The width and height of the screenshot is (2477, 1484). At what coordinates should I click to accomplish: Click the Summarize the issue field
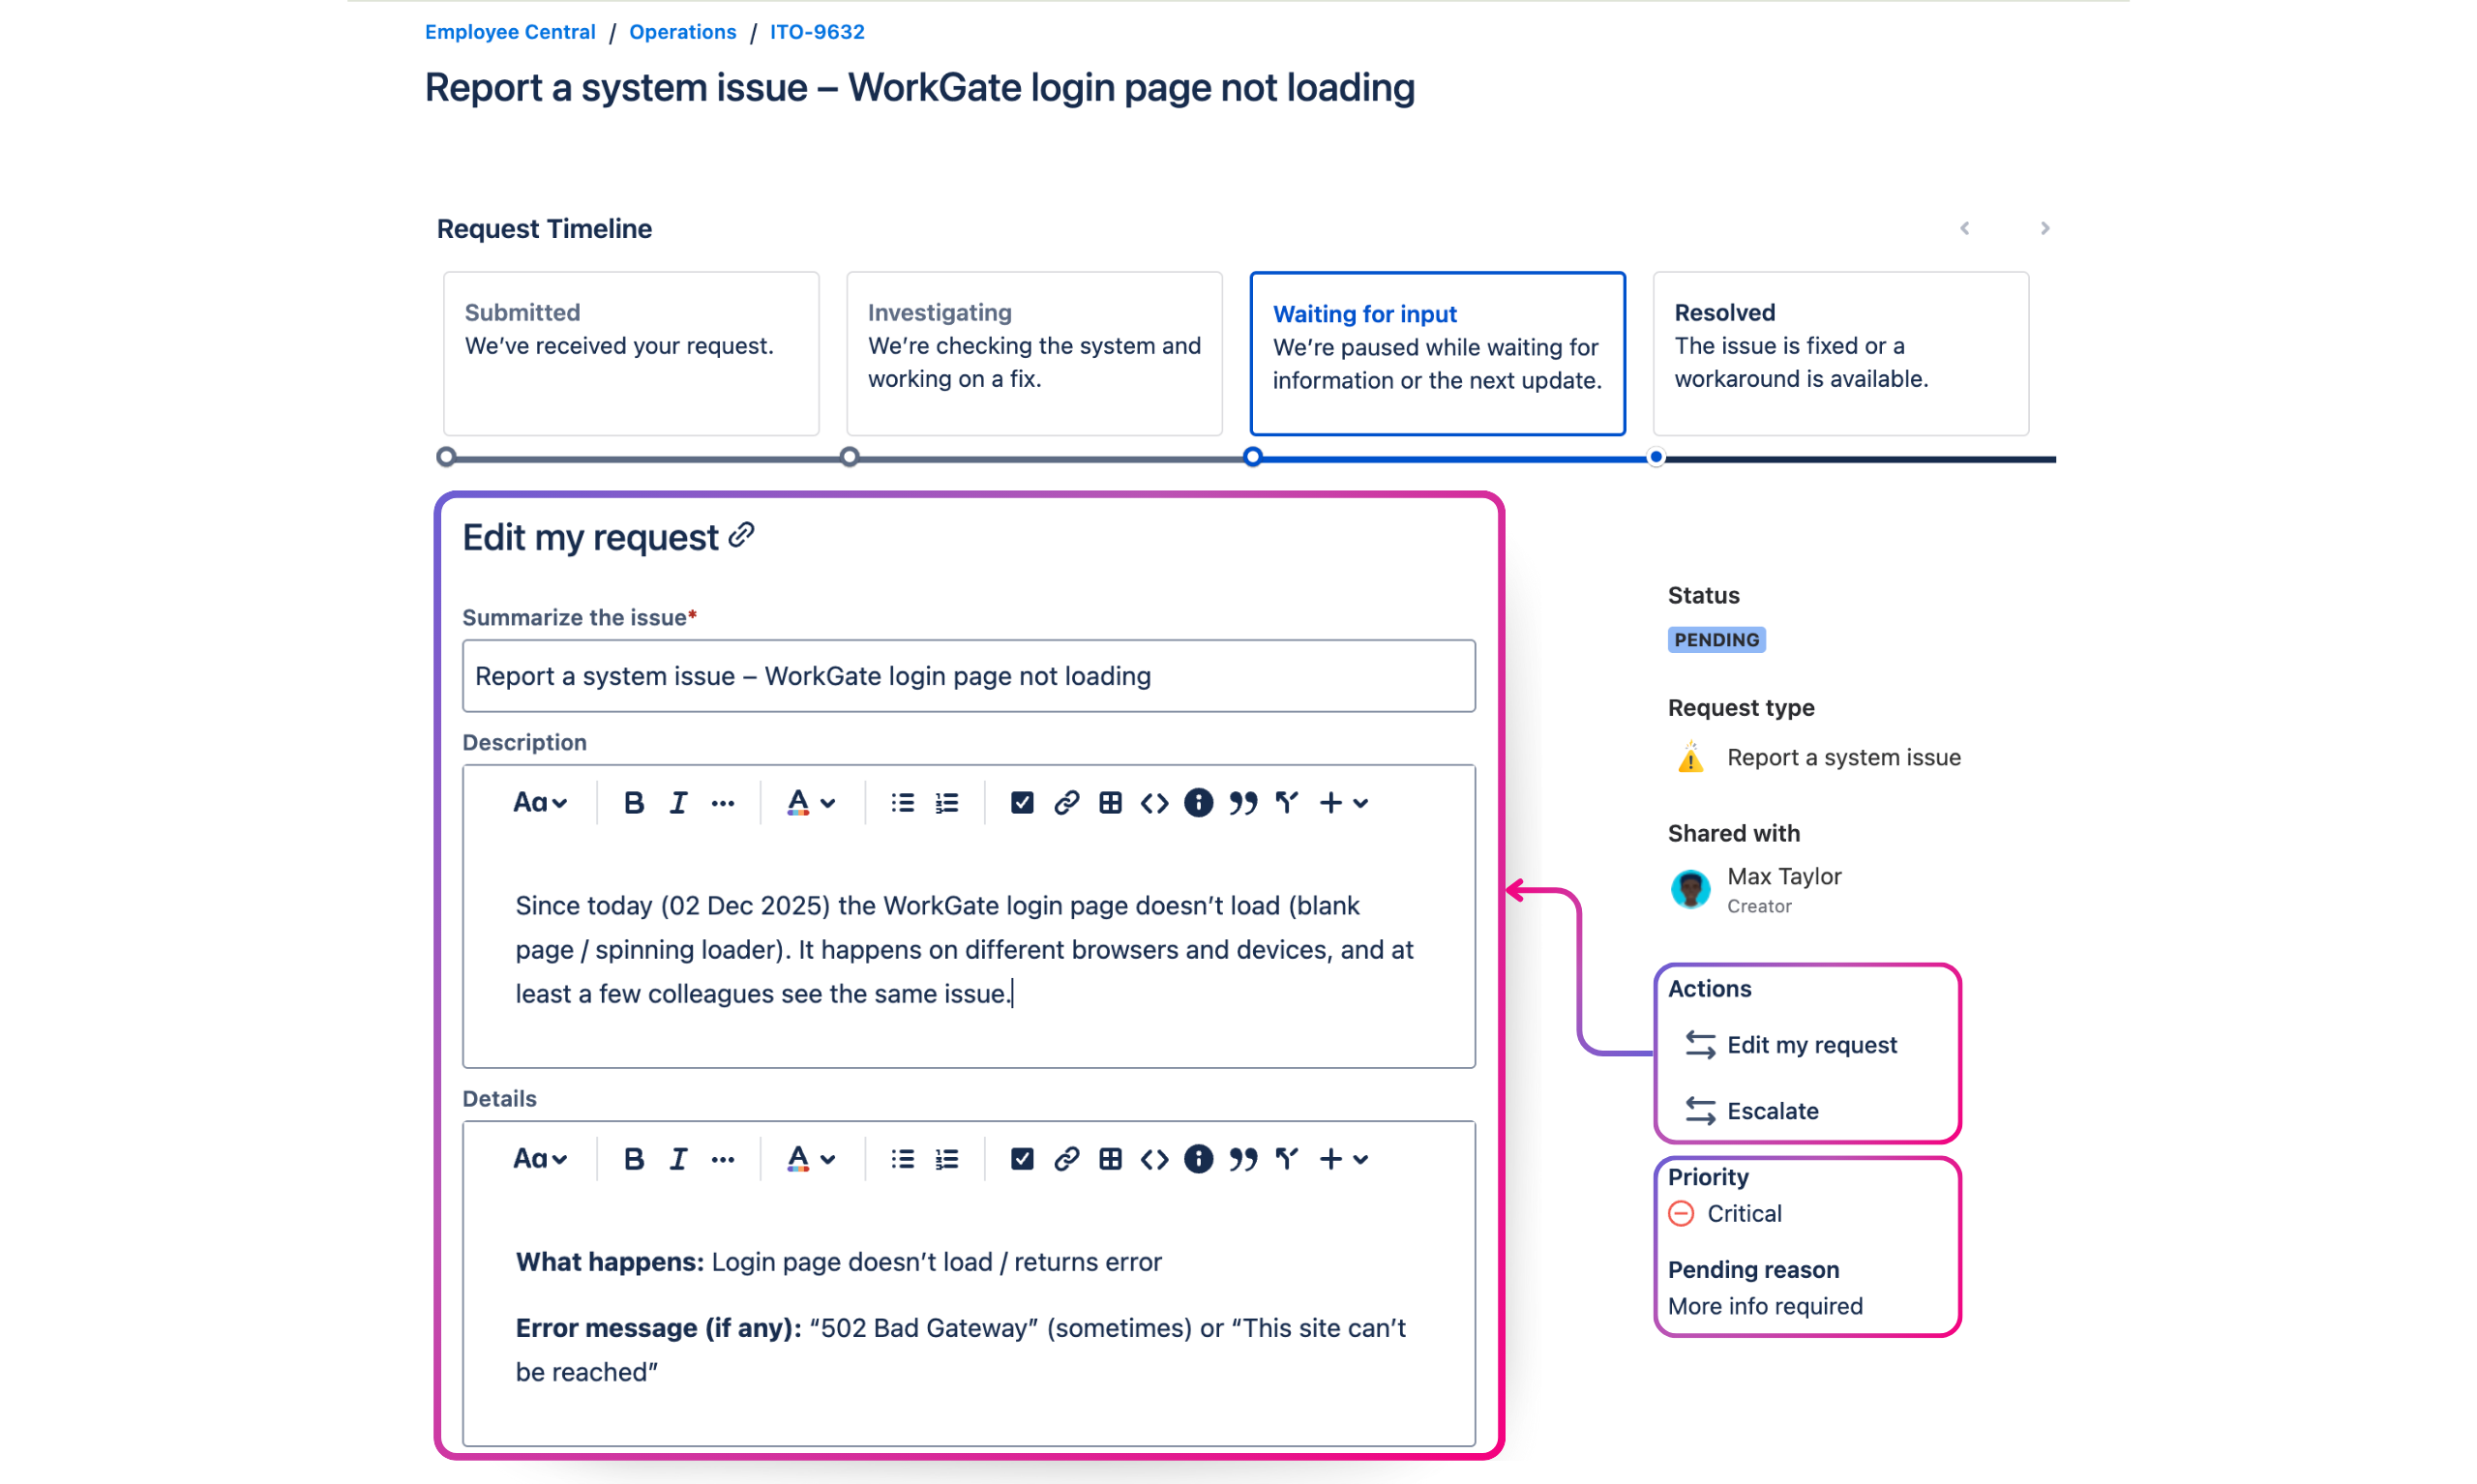click(968, 676)
